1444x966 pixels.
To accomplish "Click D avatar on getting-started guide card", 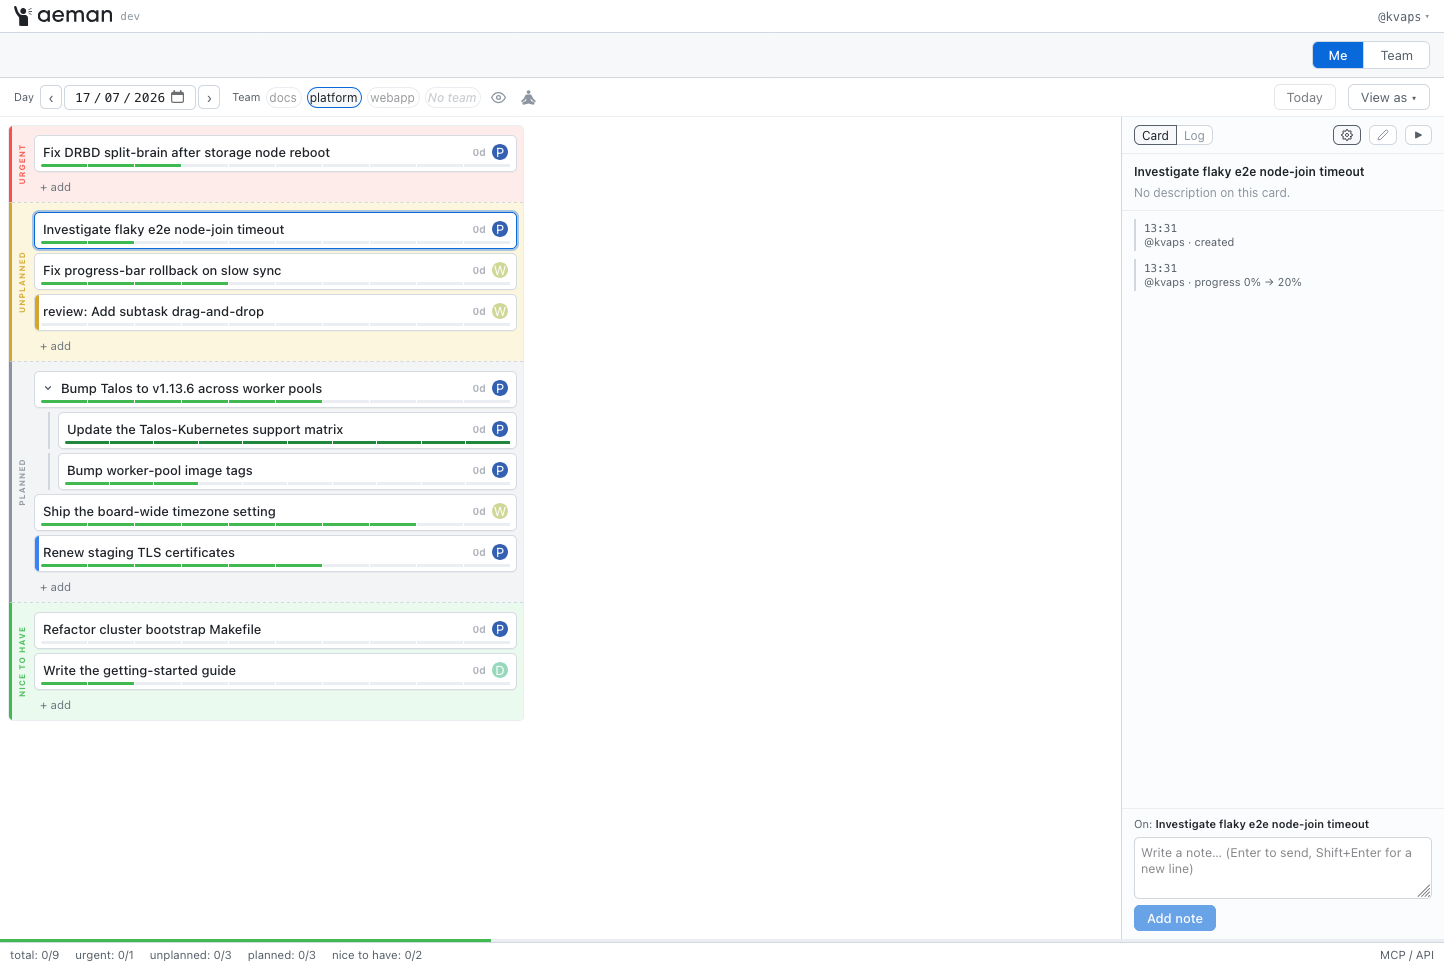I will click(500, 670).
